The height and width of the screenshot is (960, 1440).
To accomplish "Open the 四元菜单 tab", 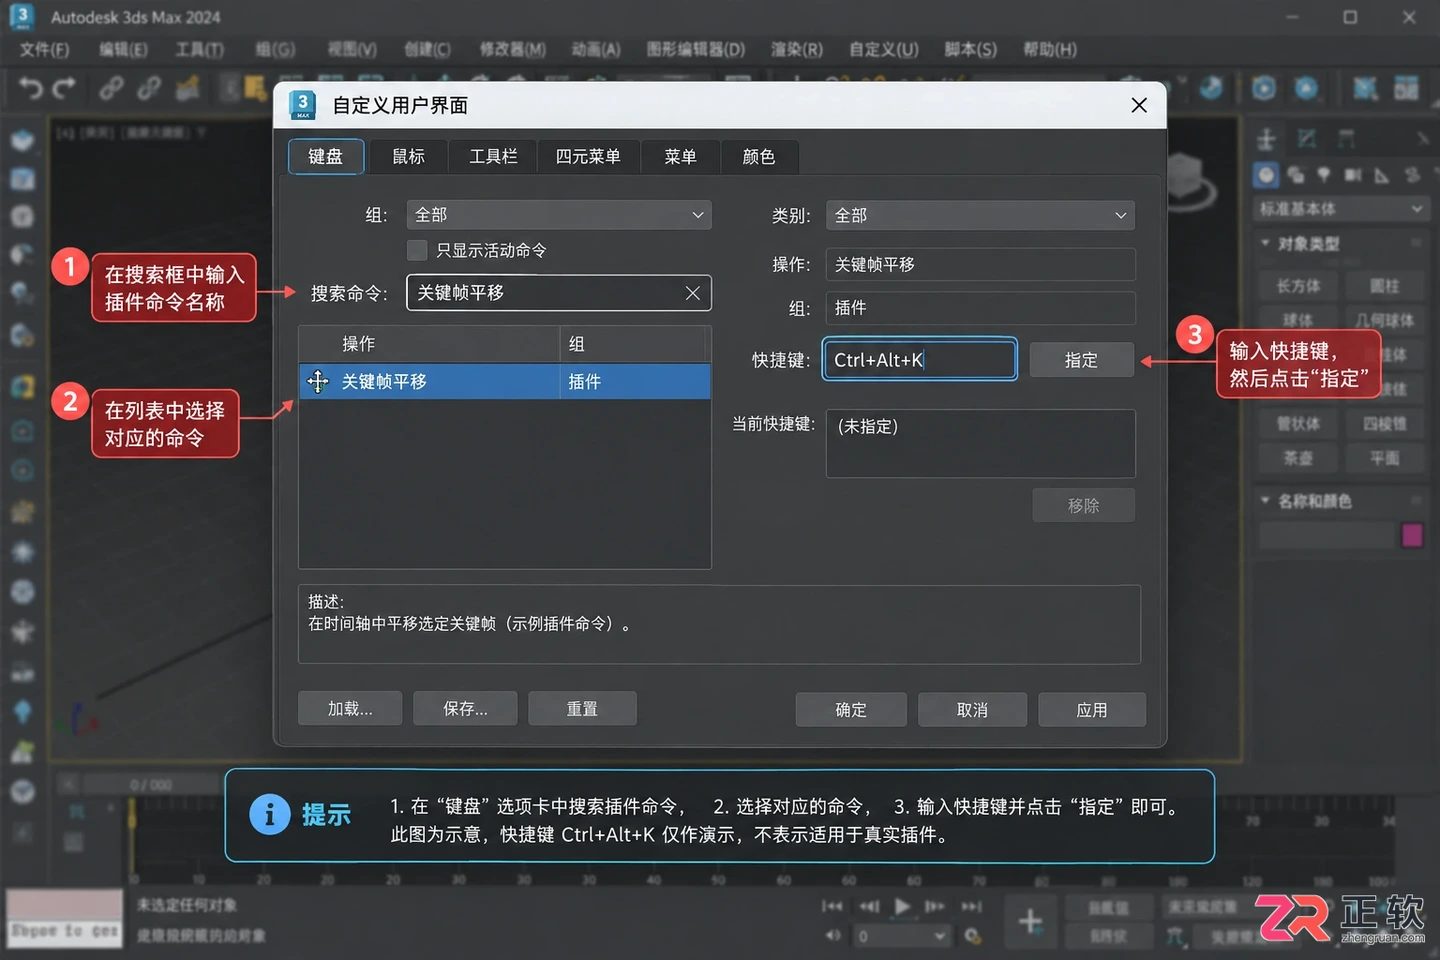I will tap(588, 157).
